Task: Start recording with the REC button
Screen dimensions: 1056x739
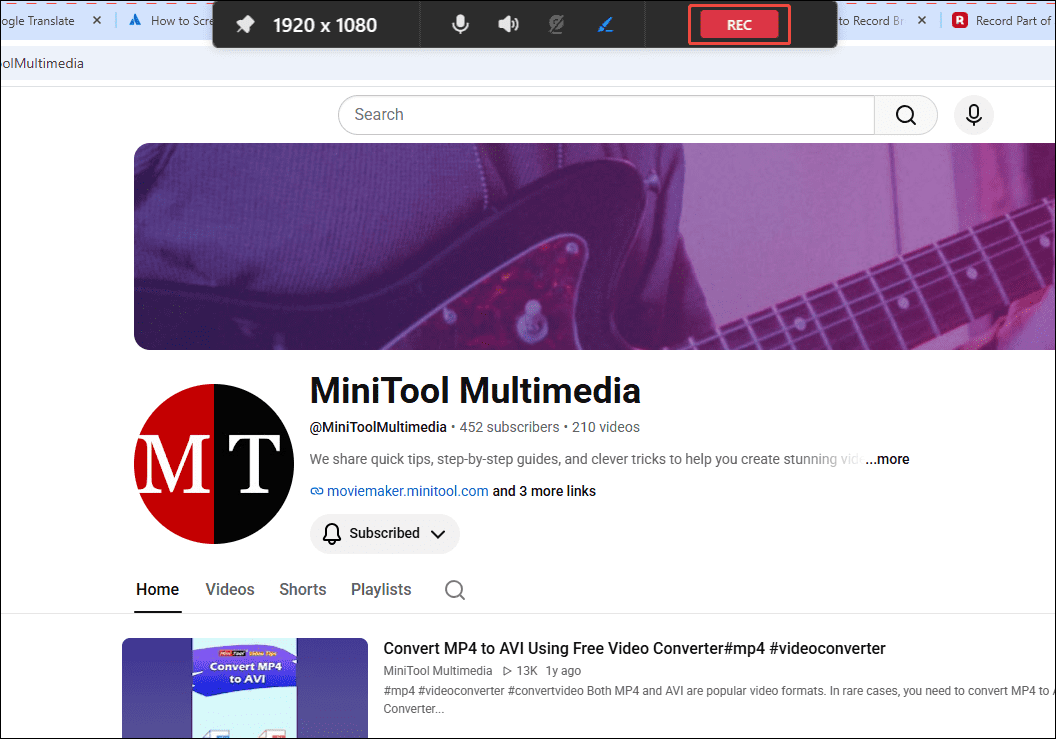Action: [x=739, y=25]
